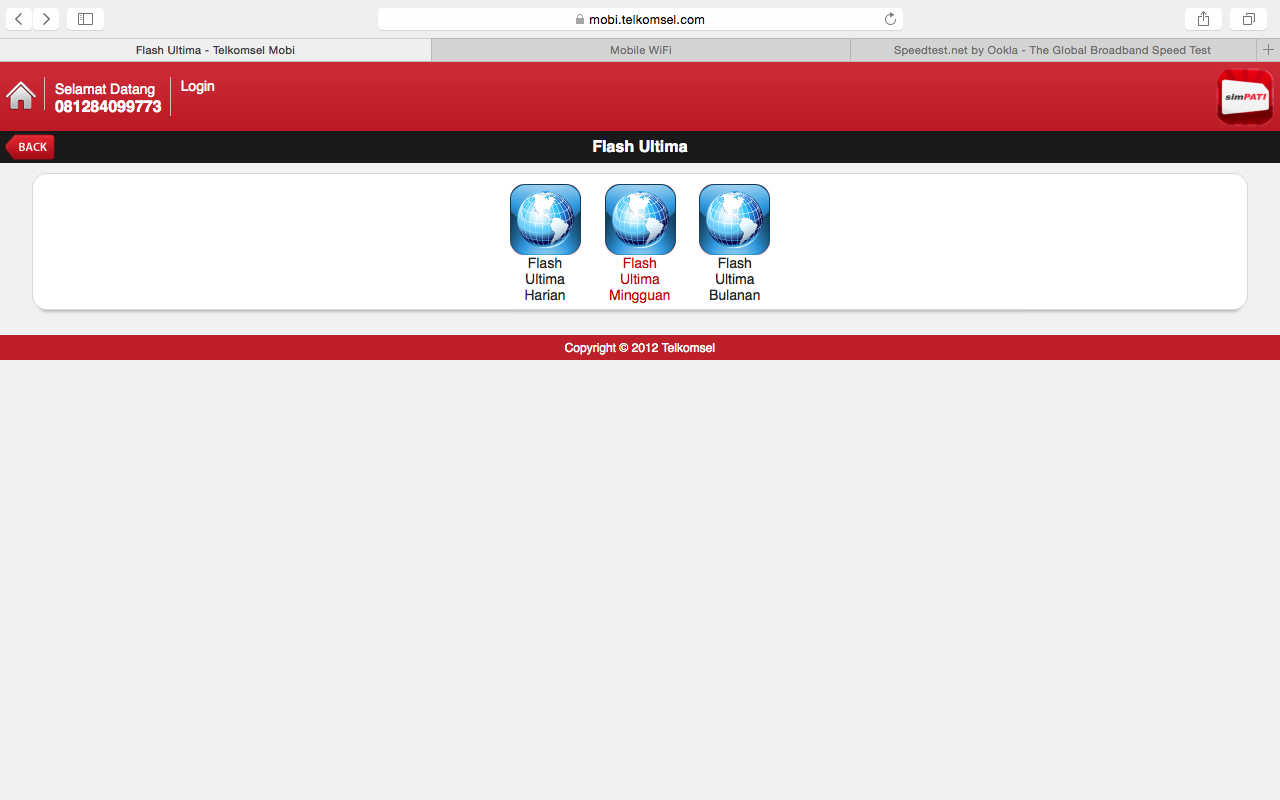Click the Selamat Datang greeting text
The height and width of the screenshot is (800, 1280).
[x=105, y=89]
